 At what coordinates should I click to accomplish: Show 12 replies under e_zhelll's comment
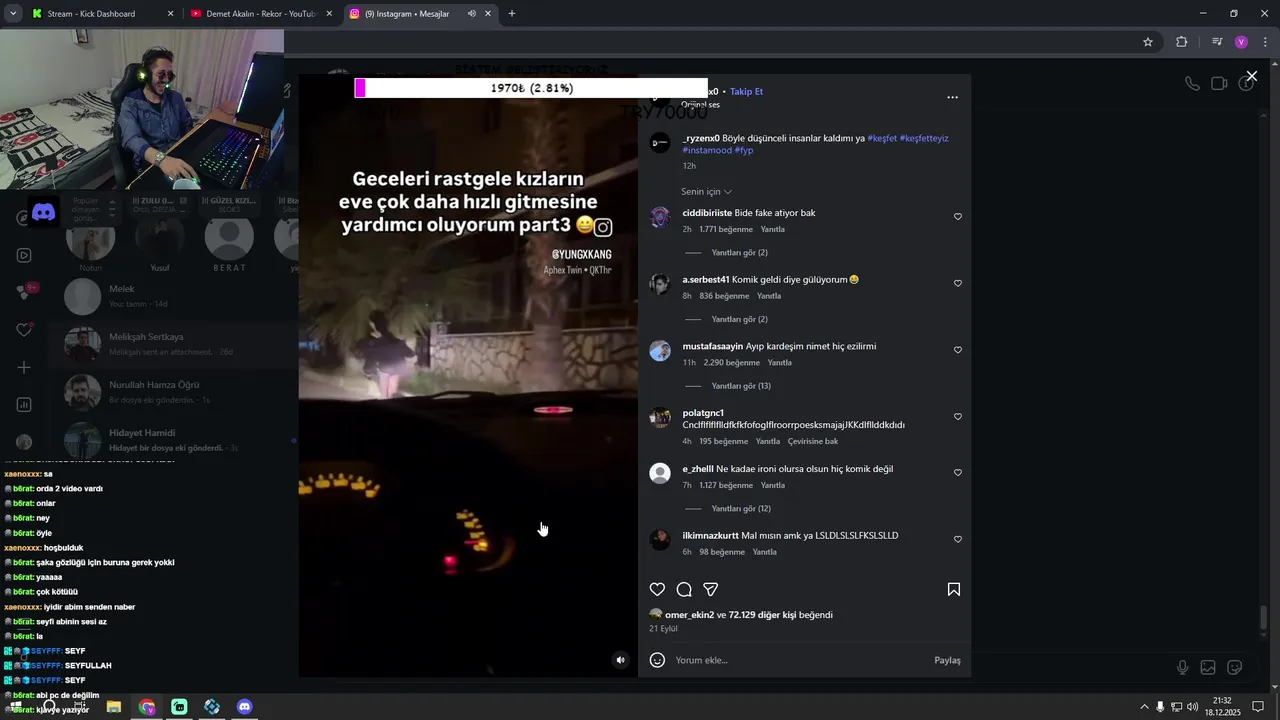point(741,509)
